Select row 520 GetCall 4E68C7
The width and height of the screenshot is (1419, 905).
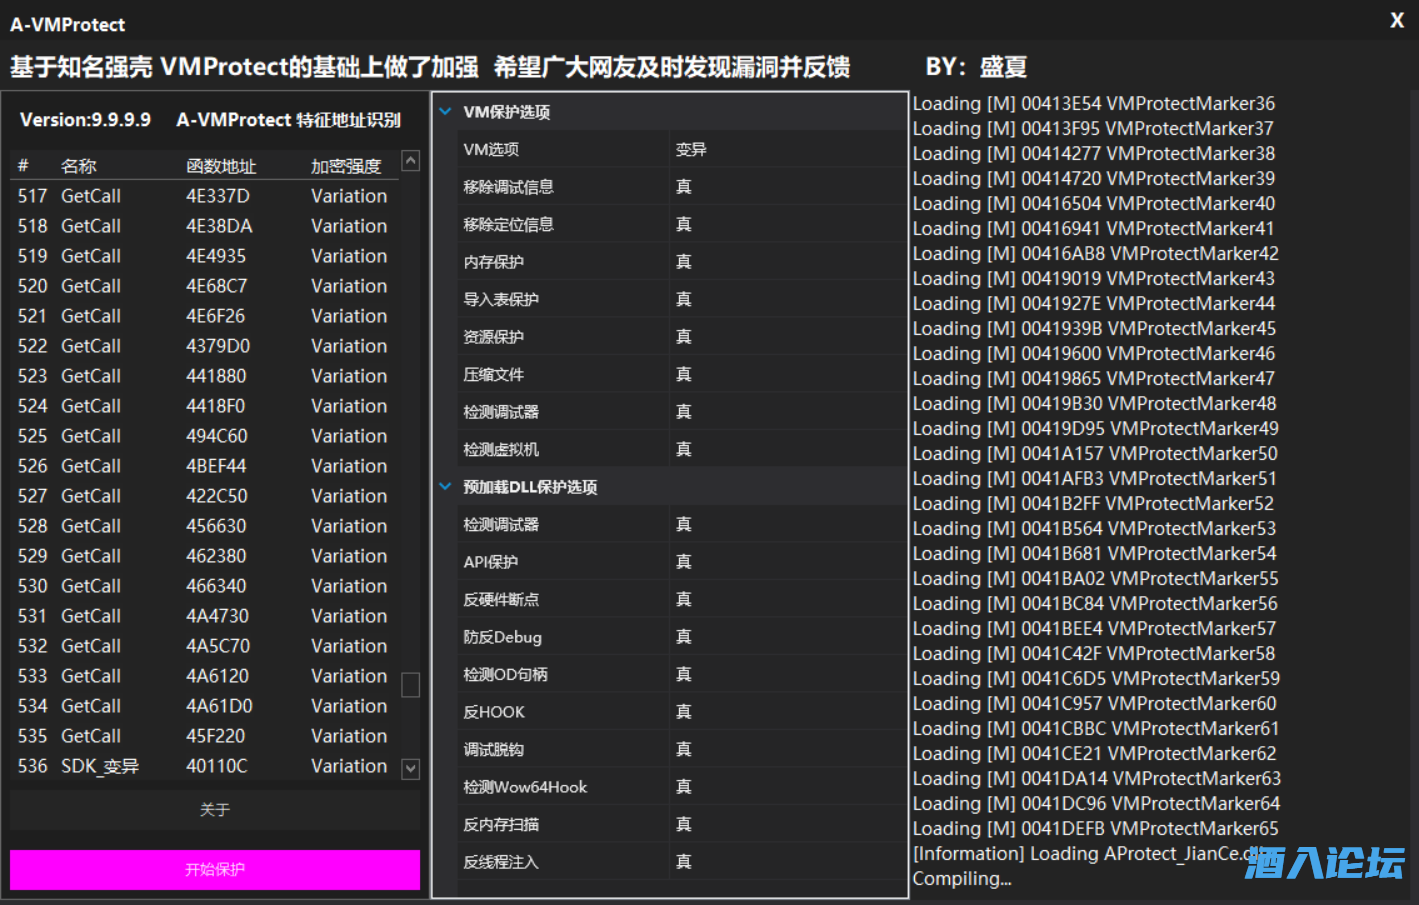tap(204, 286)
